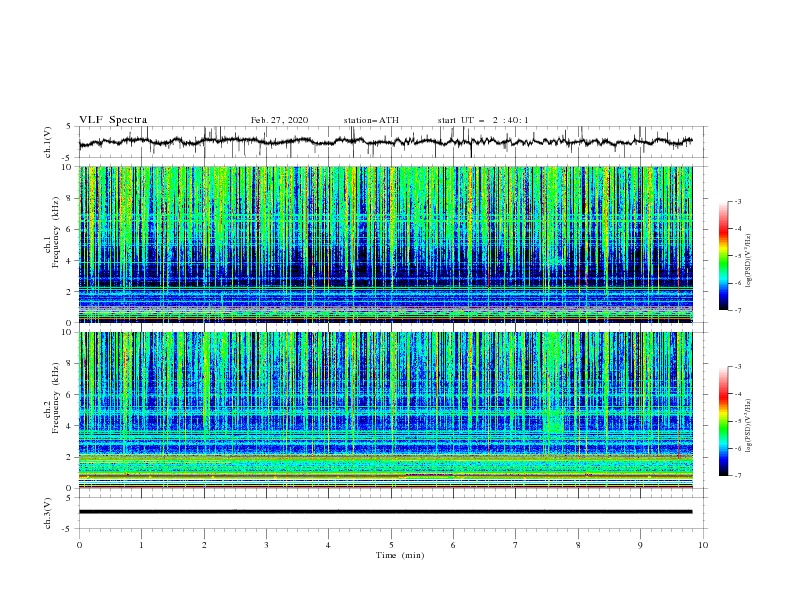Click the "6" tick on the time axis
This screenshot has width=792, height=612.
[453, 545]
